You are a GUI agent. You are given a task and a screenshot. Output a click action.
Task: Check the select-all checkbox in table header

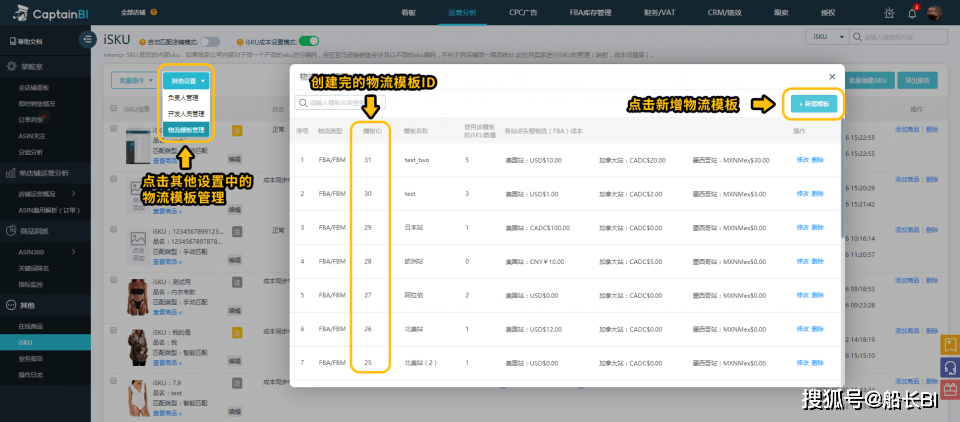coord(115,108)
